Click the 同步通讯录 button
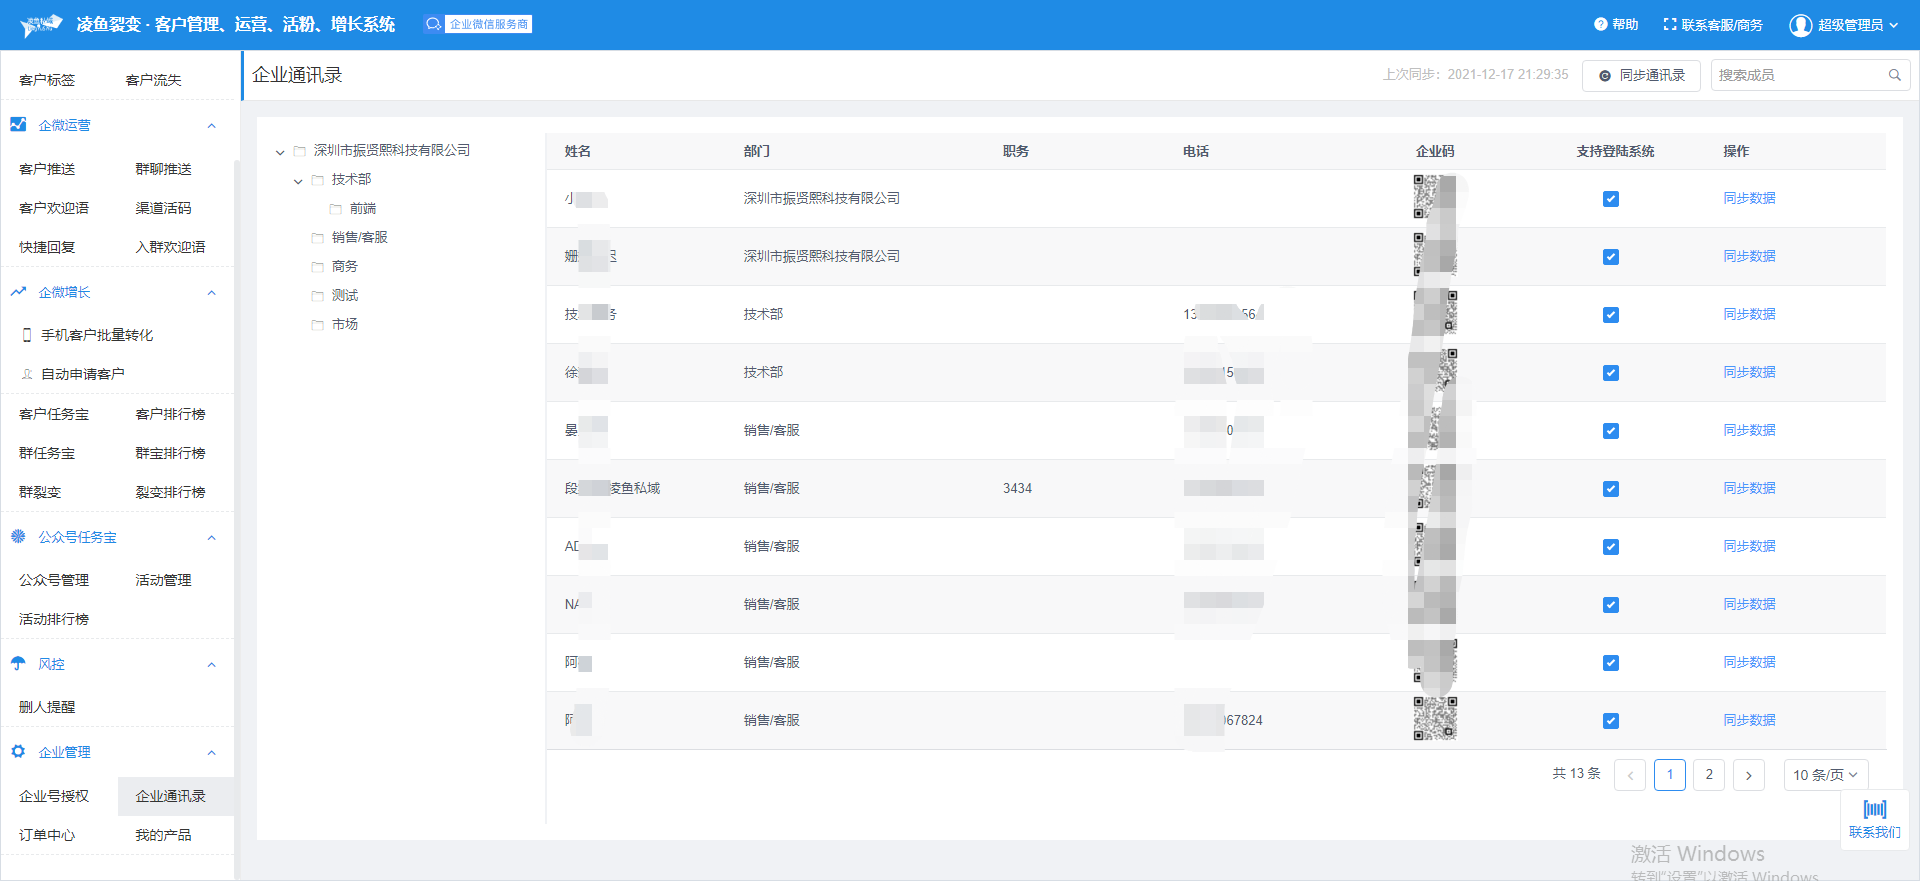The width and height of the screenshot is (1920, 881). (1640, 75)
